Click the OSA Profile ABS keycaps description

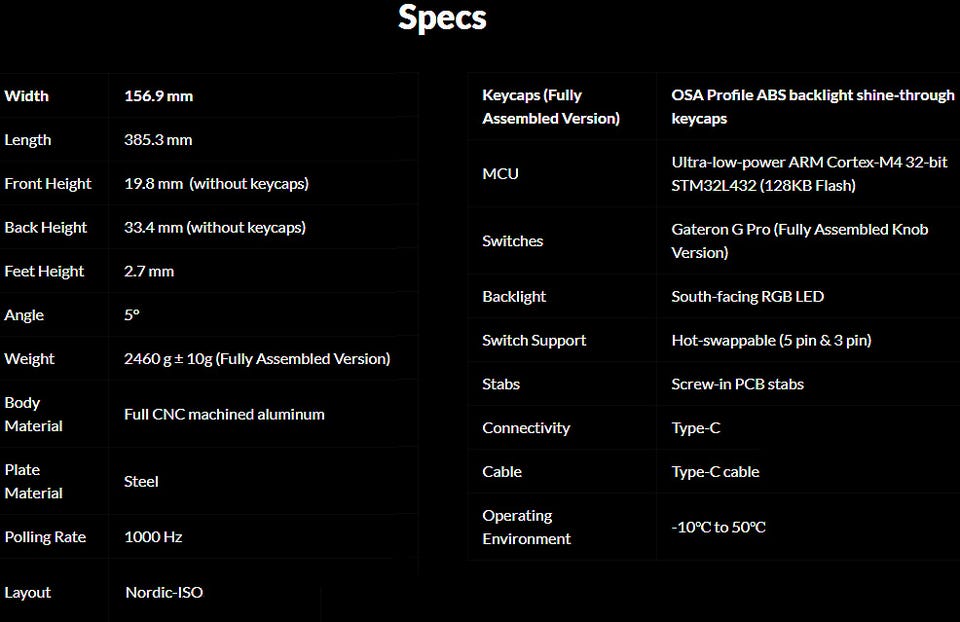point(813,107)
